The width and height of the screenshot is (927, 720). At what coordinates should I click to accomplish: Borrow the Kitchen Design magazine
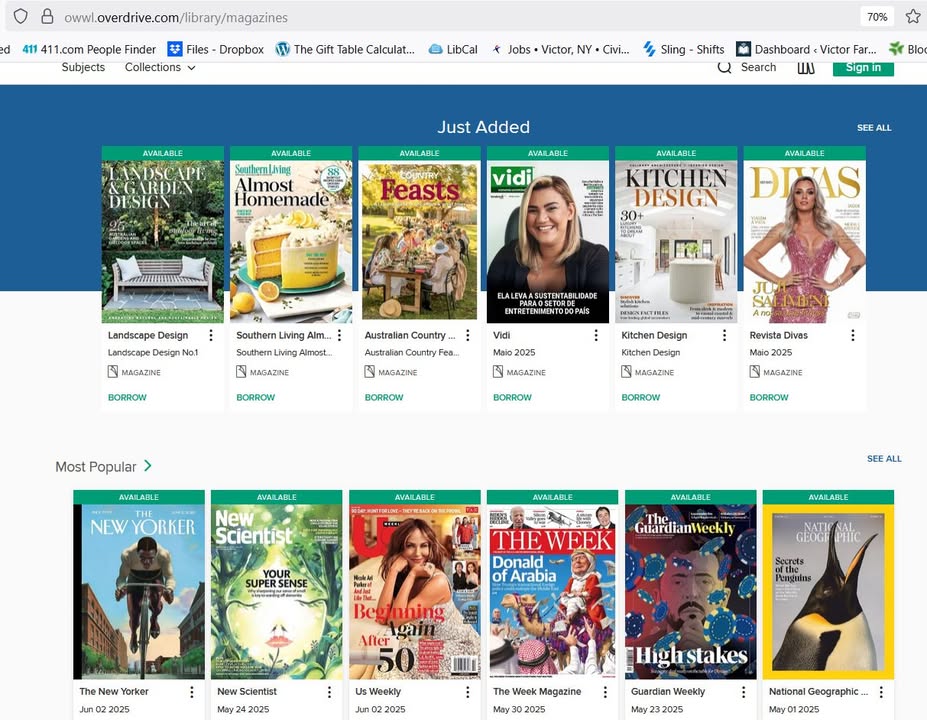pyautogui.click(x=640, y=398)
